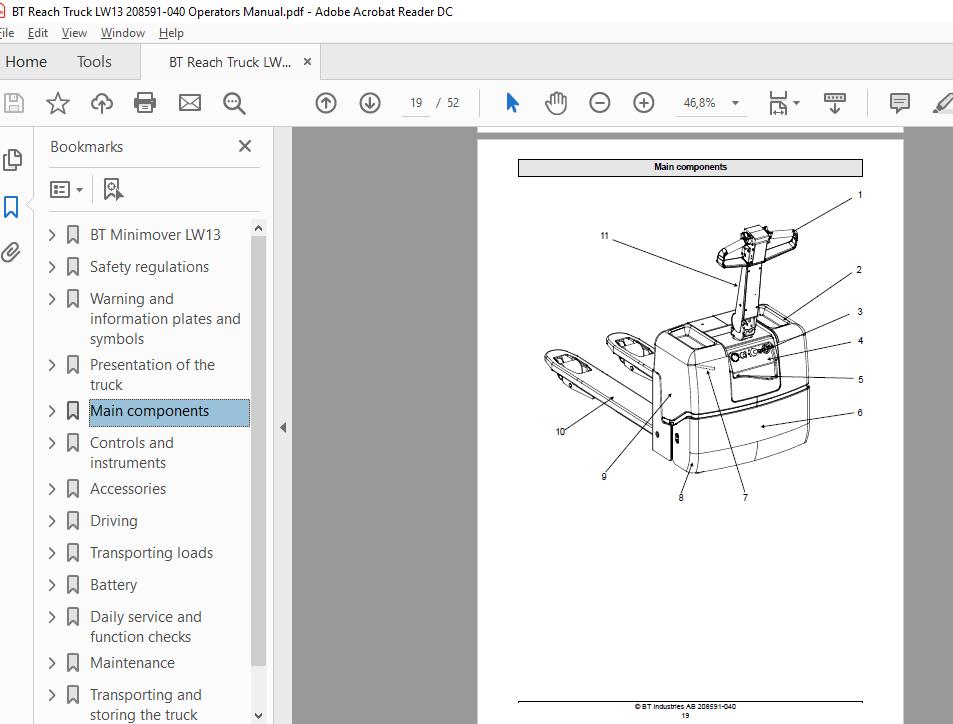Expand the Main components bookmark
The image size is (953, 724).
point(52,411)
